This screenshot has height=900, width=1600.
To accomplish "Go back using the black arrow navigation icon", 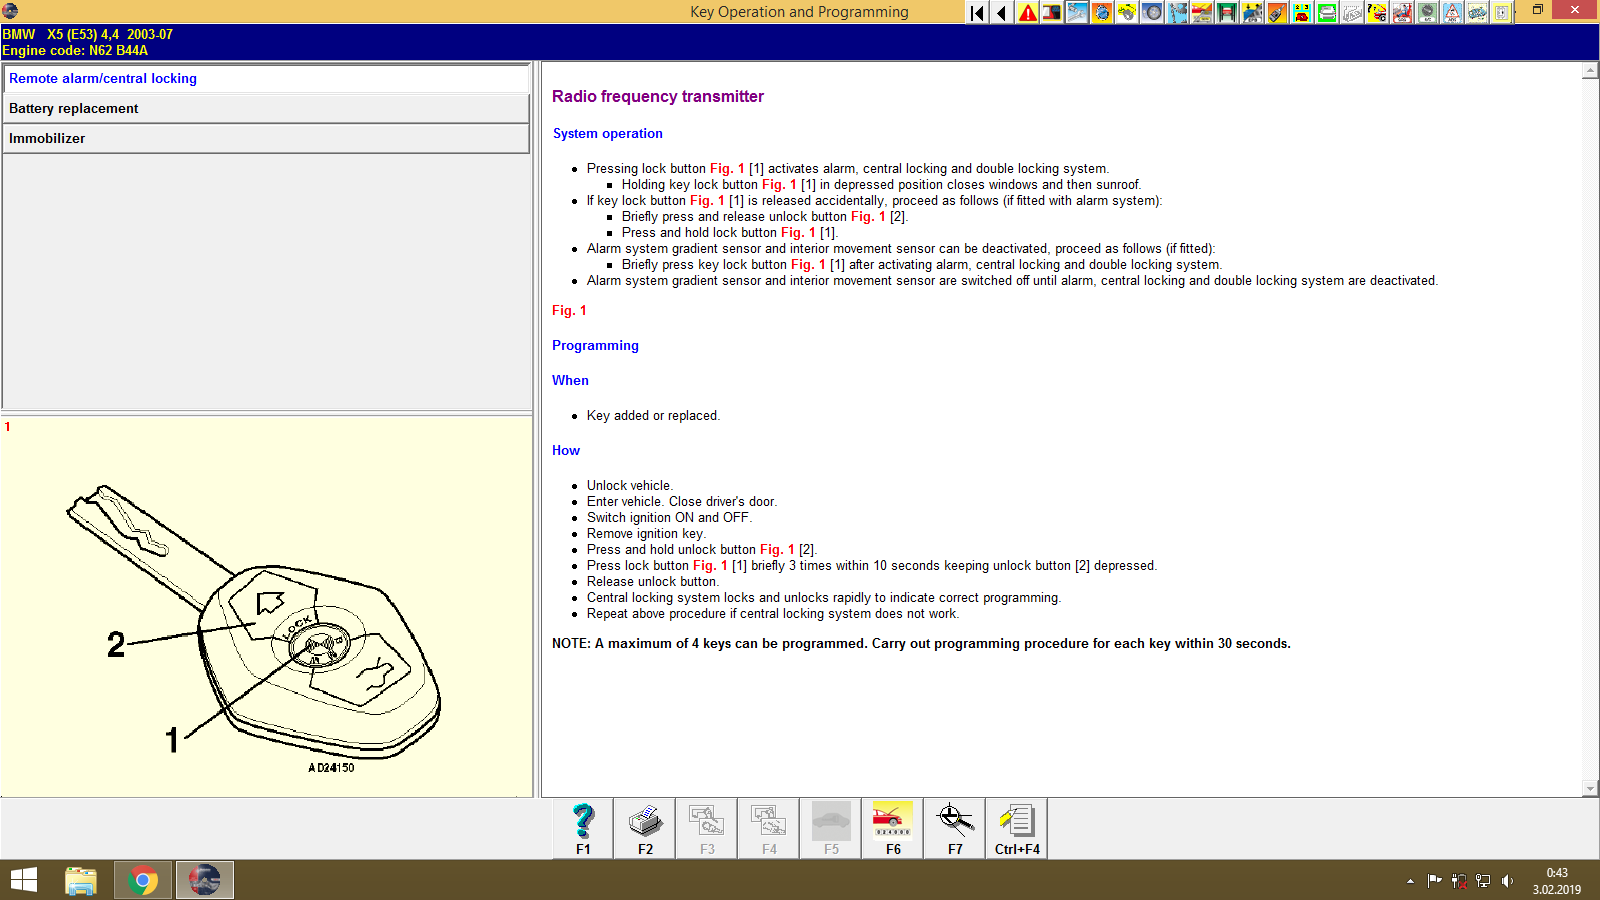I will [x=1001, y=13].
